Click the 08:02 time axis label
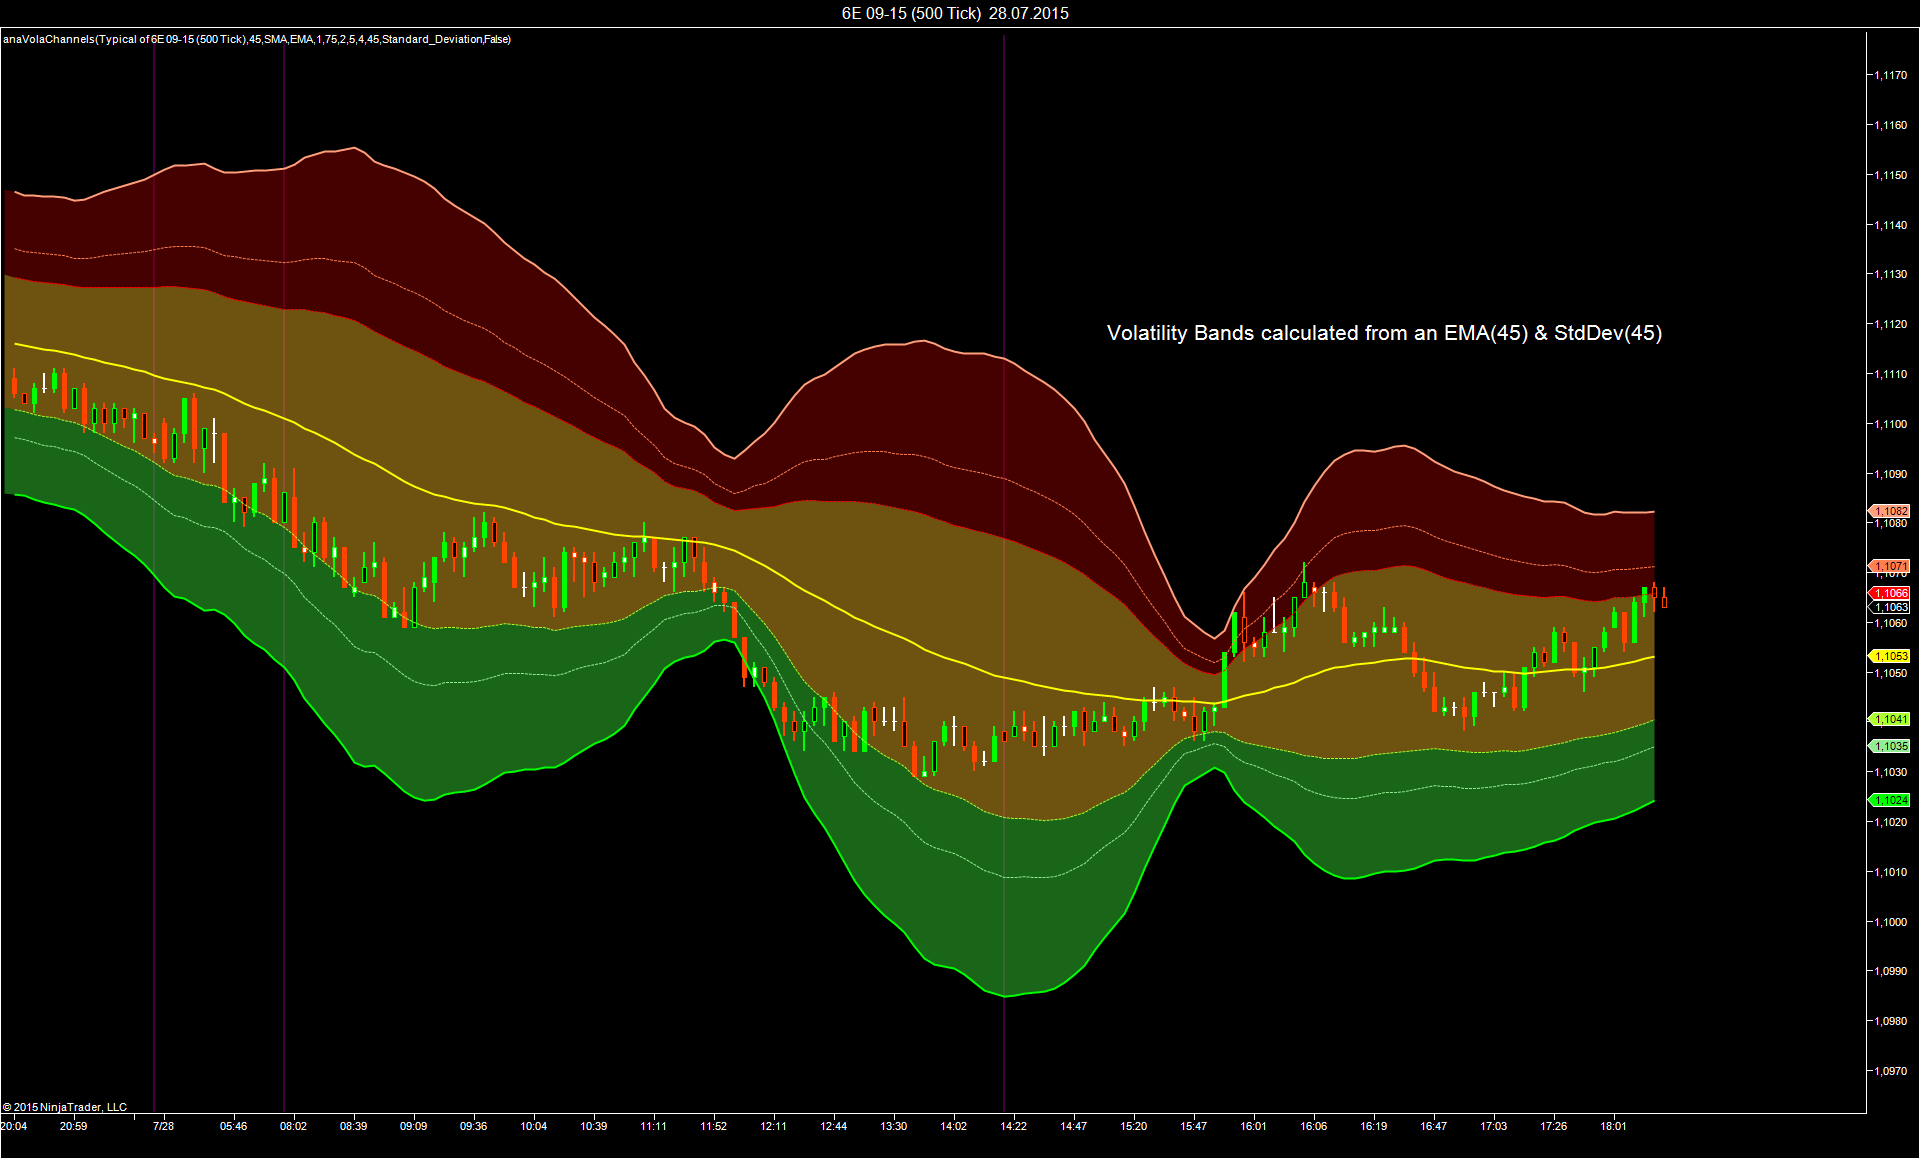The width and height of the screenshot is (1920, 1159). 293,1126
